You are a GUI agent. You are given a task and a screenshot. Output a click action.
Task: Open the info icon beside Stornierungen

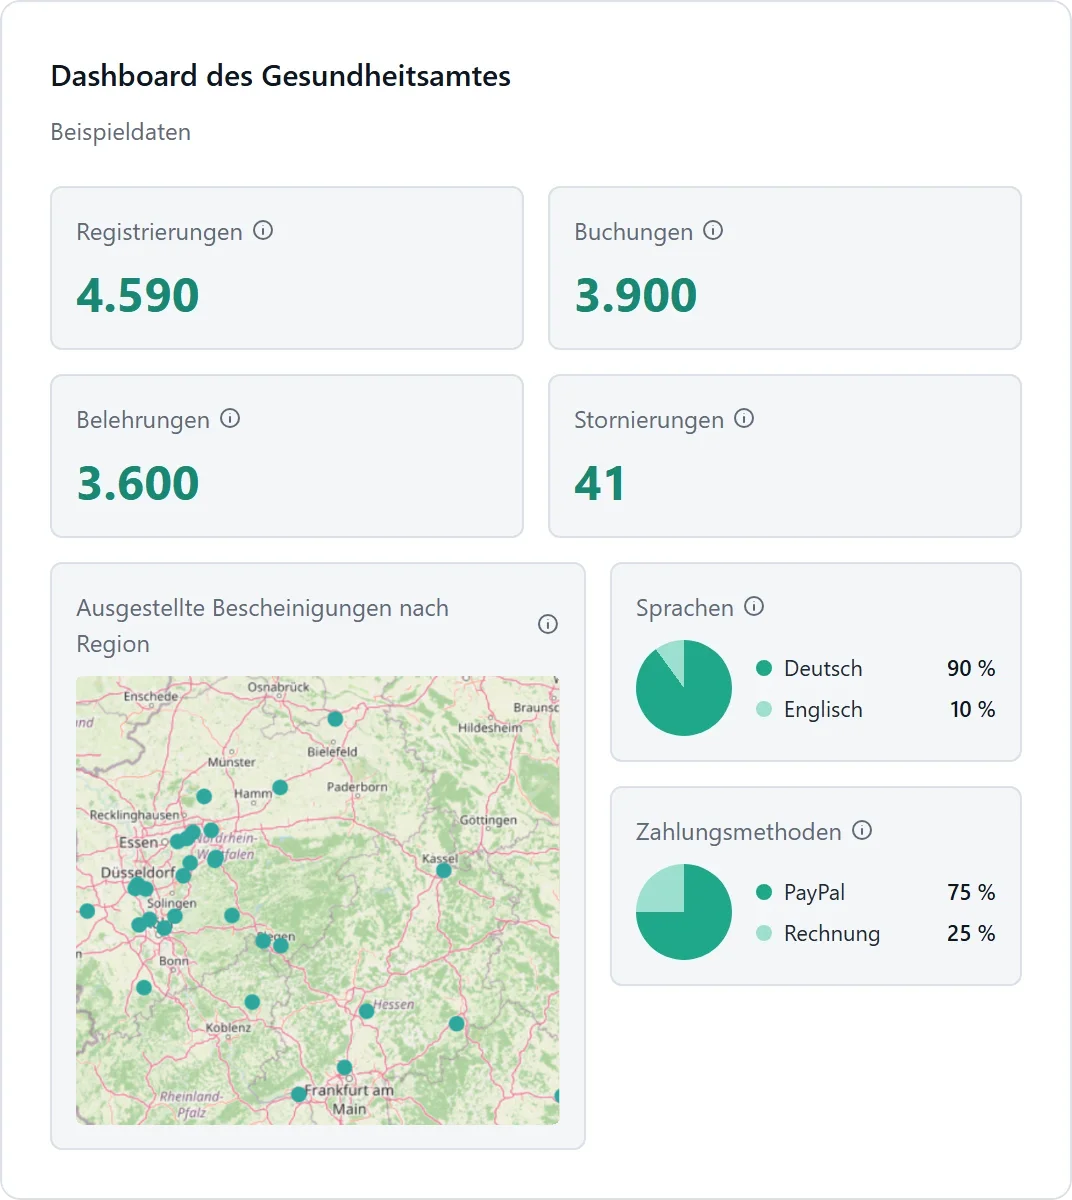[x=744, y=419]
